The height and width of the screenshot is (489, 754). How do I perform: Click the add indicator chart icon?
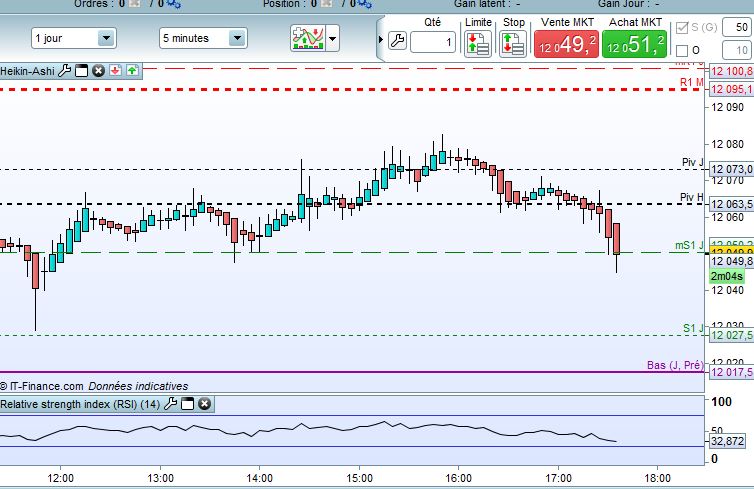pyautogui.click(x=308, y=38)
